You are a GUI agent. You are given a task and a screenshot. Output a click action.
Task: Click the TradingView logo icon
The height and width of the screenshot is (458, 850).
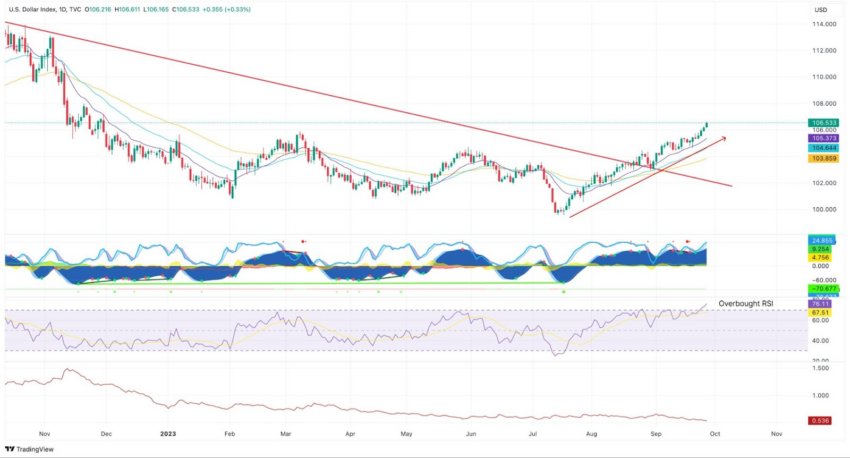tap(10, 449)
